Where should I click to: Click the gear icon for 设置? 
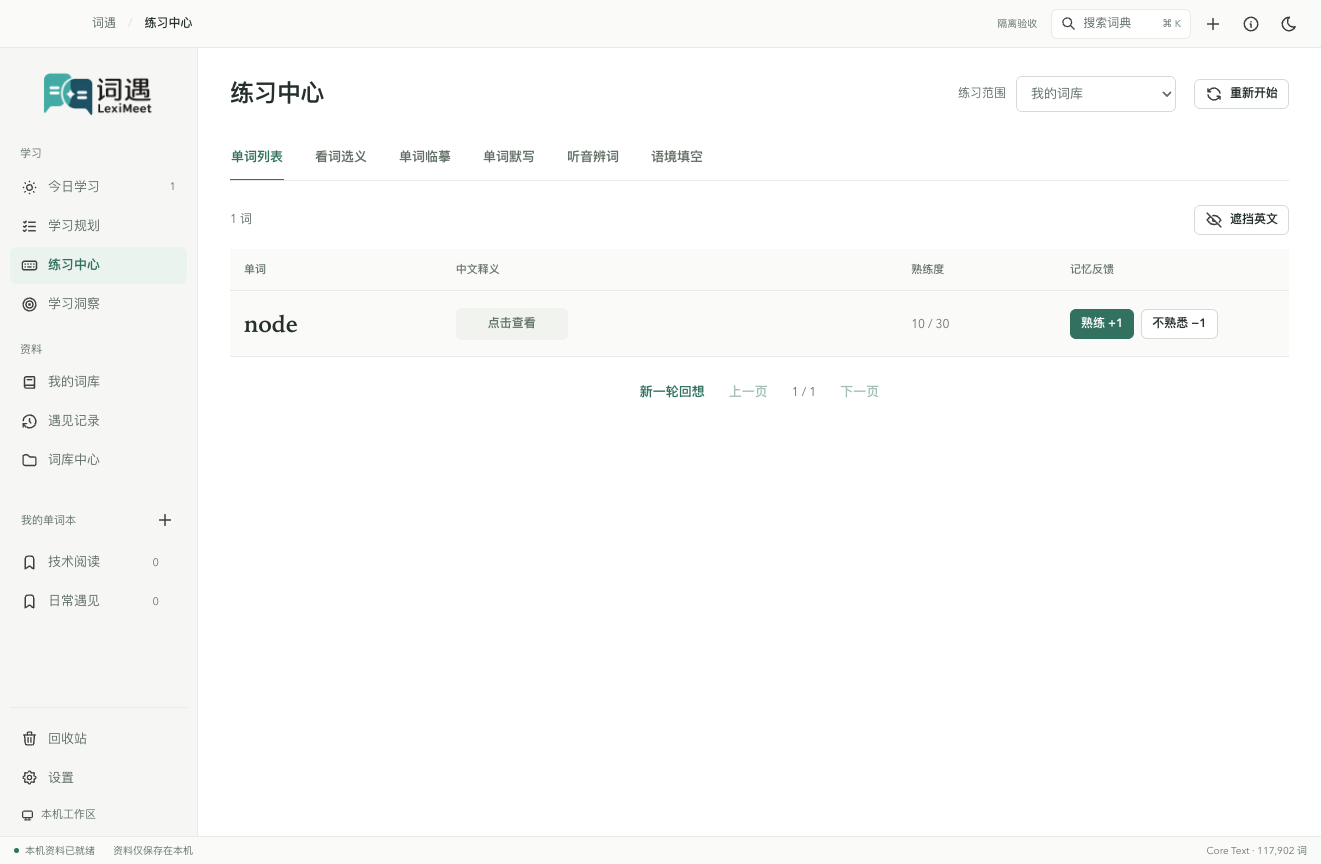tap(29, 777)
